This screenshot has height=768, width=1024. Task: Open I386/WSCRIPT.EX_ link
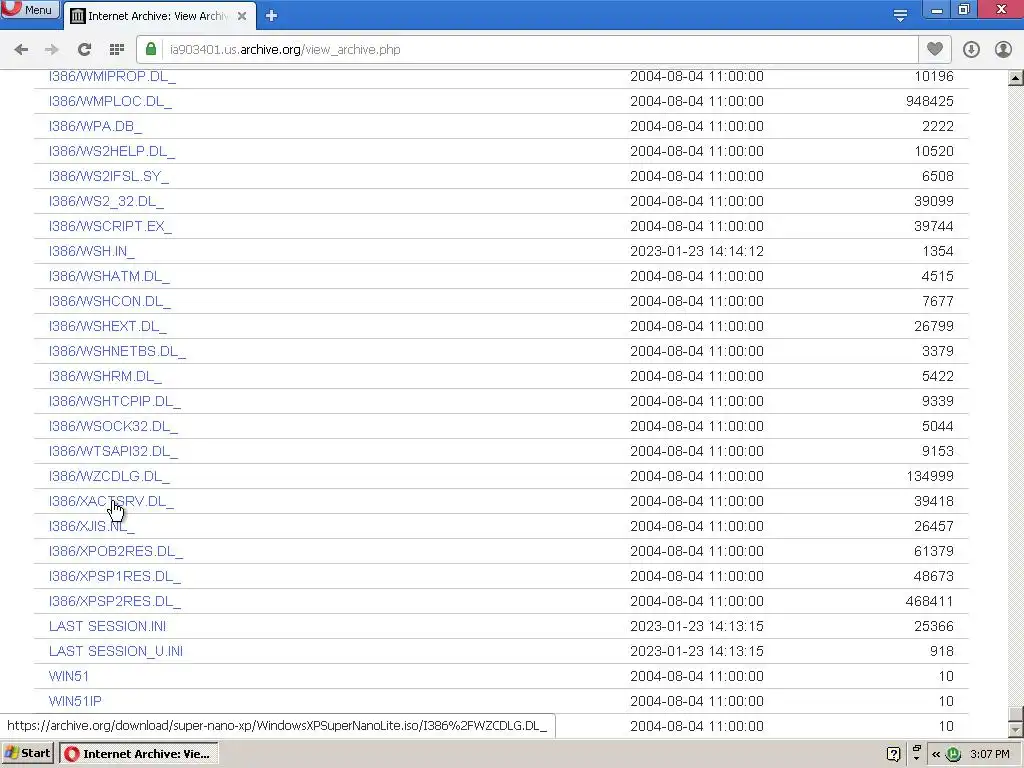click(x=110, y=226)
